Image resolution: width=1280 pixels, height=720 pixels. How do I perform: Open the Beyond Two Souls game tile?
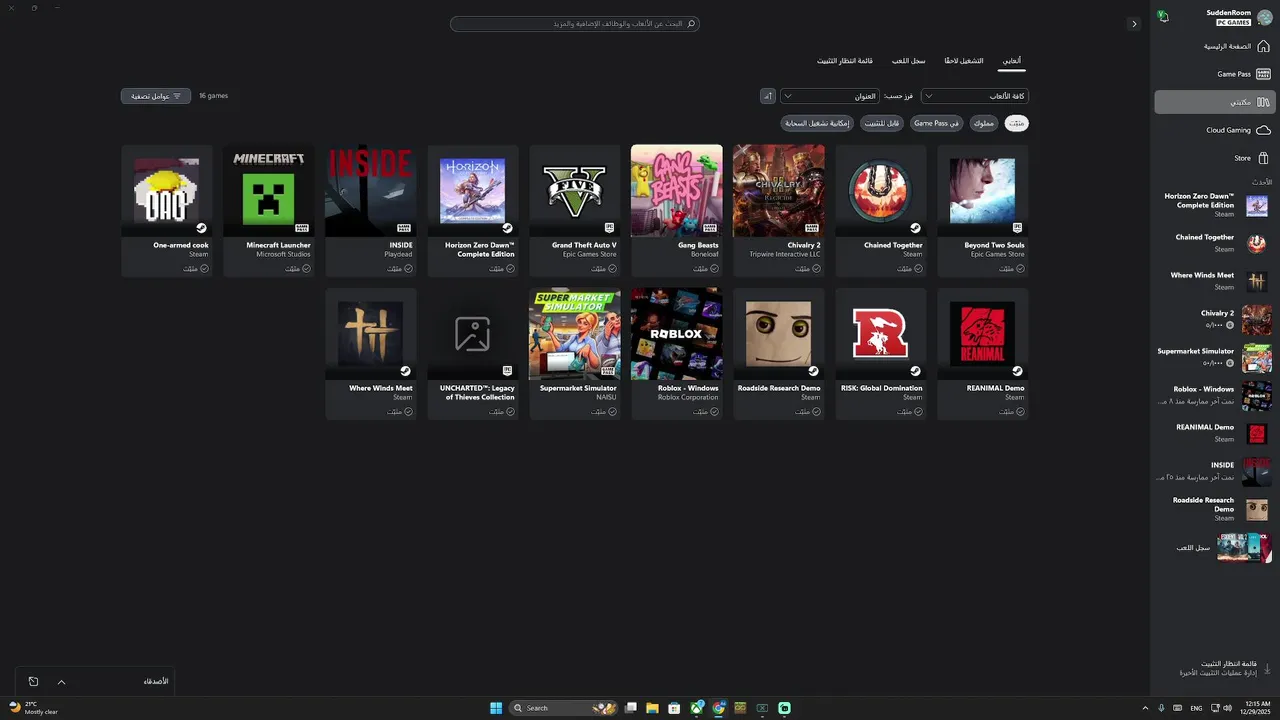tap(983, 210)
